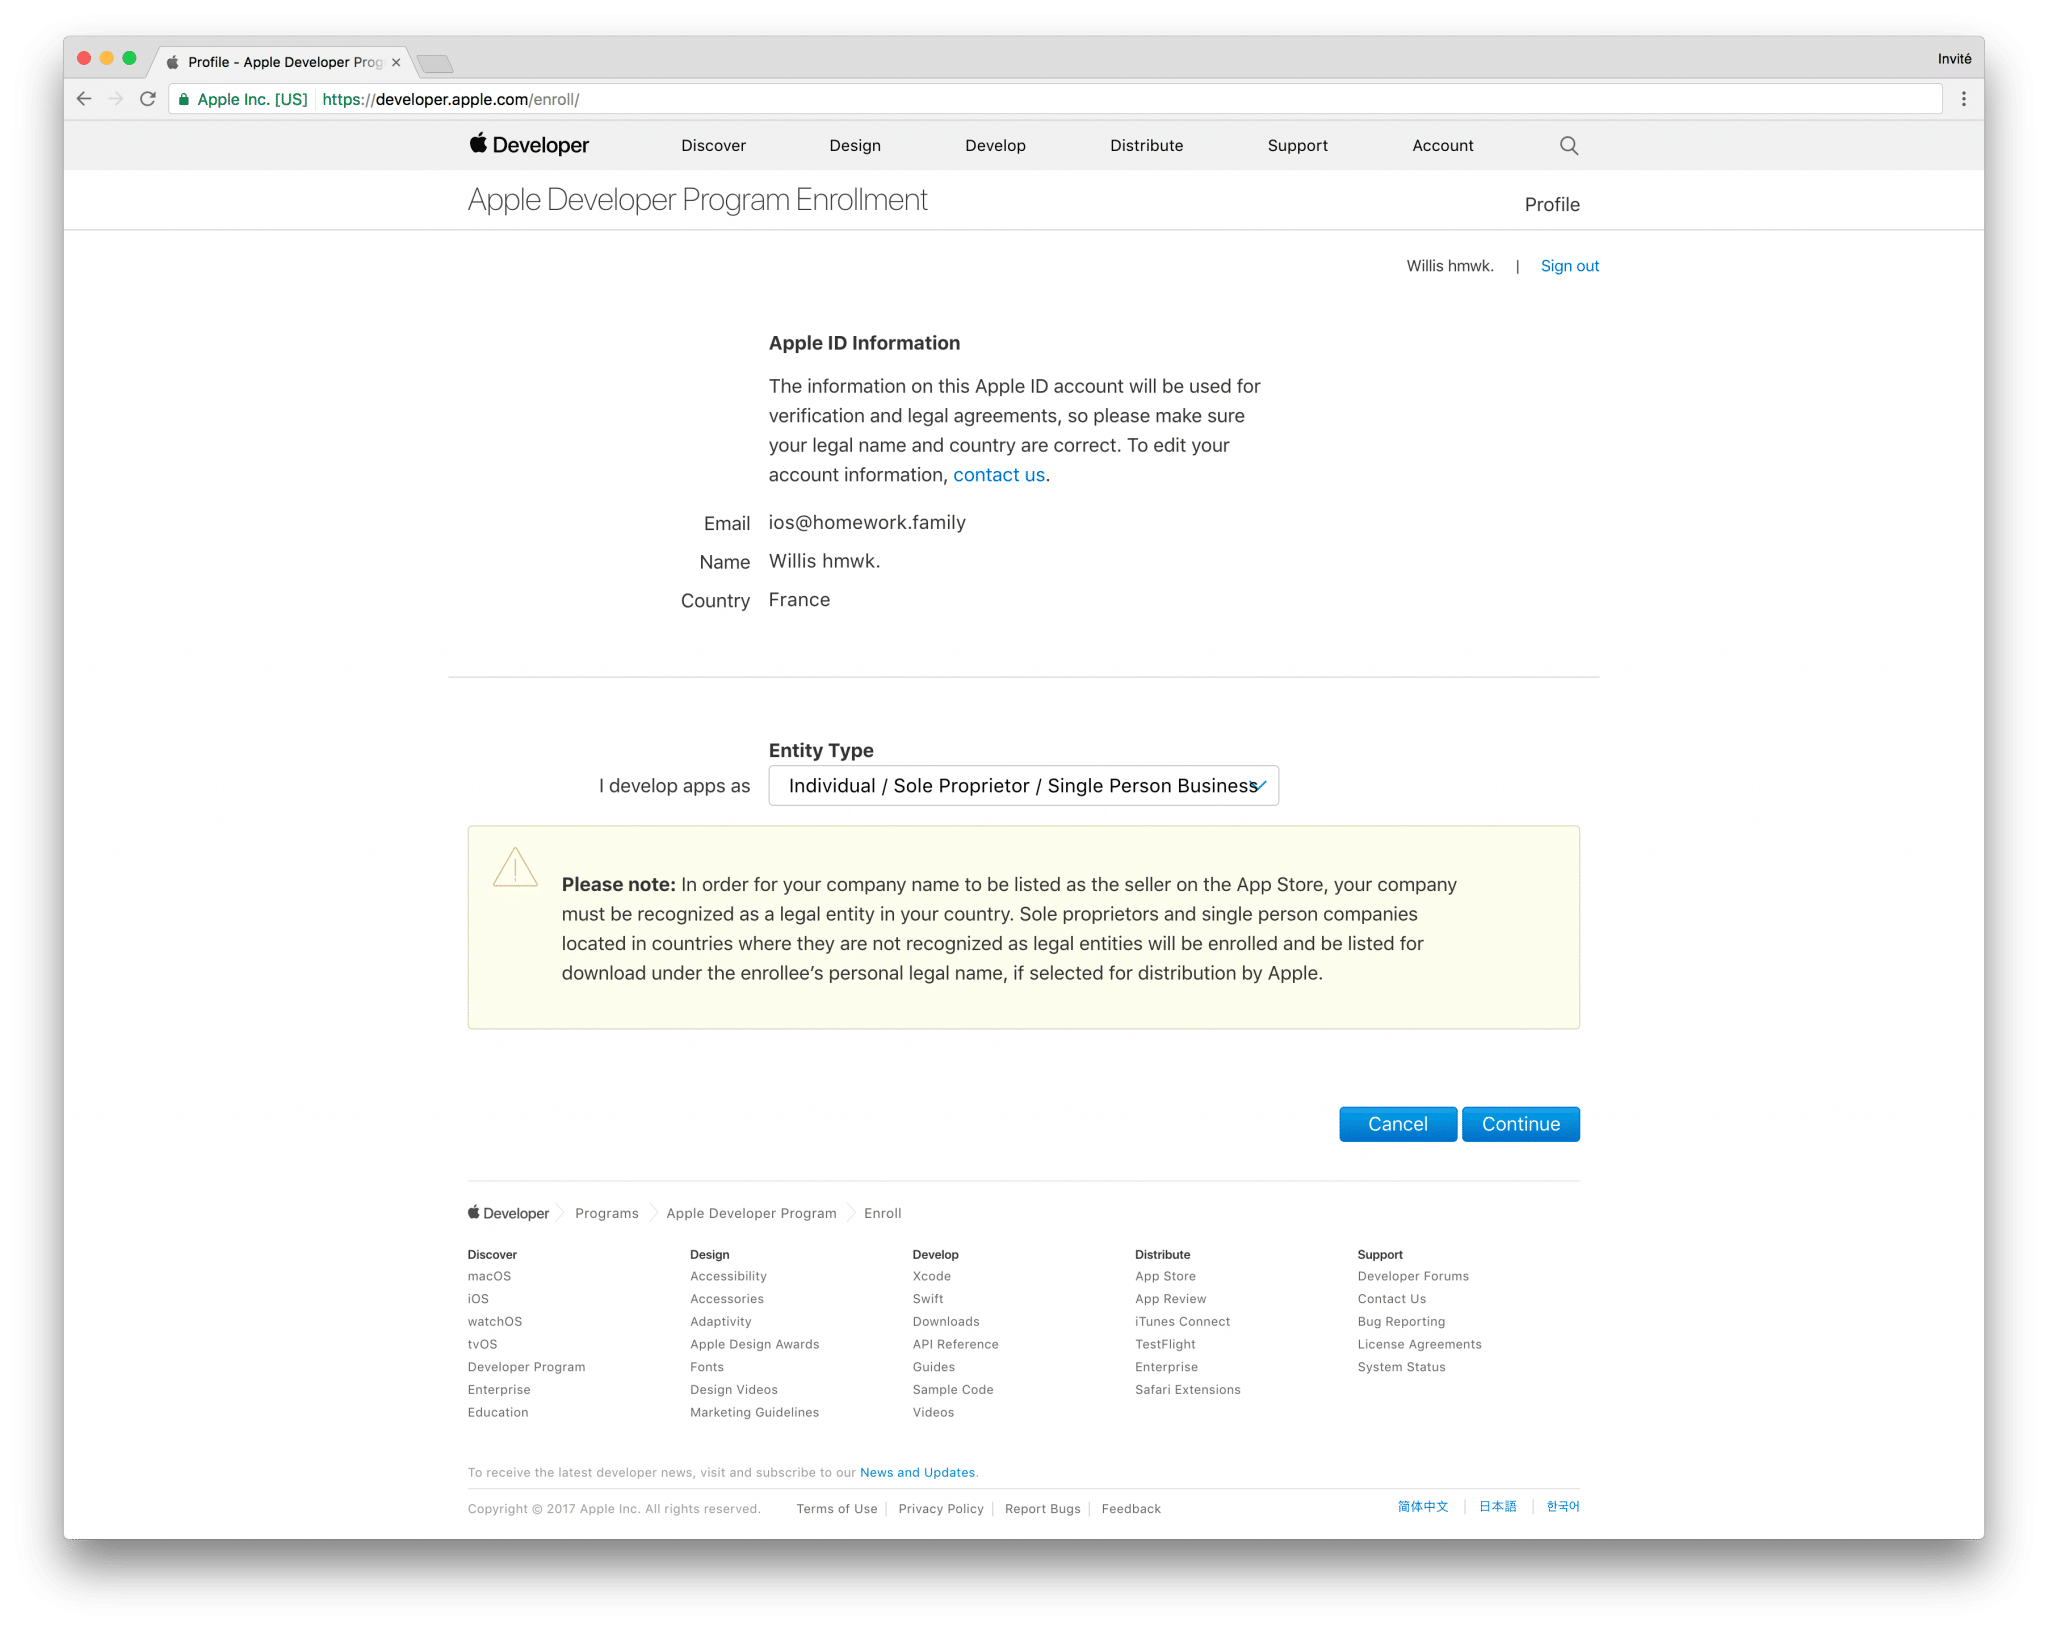Open the macOS footer link
Image resolution: width=2048 pixels, height=1630 pixels.
pos(489,1276)
